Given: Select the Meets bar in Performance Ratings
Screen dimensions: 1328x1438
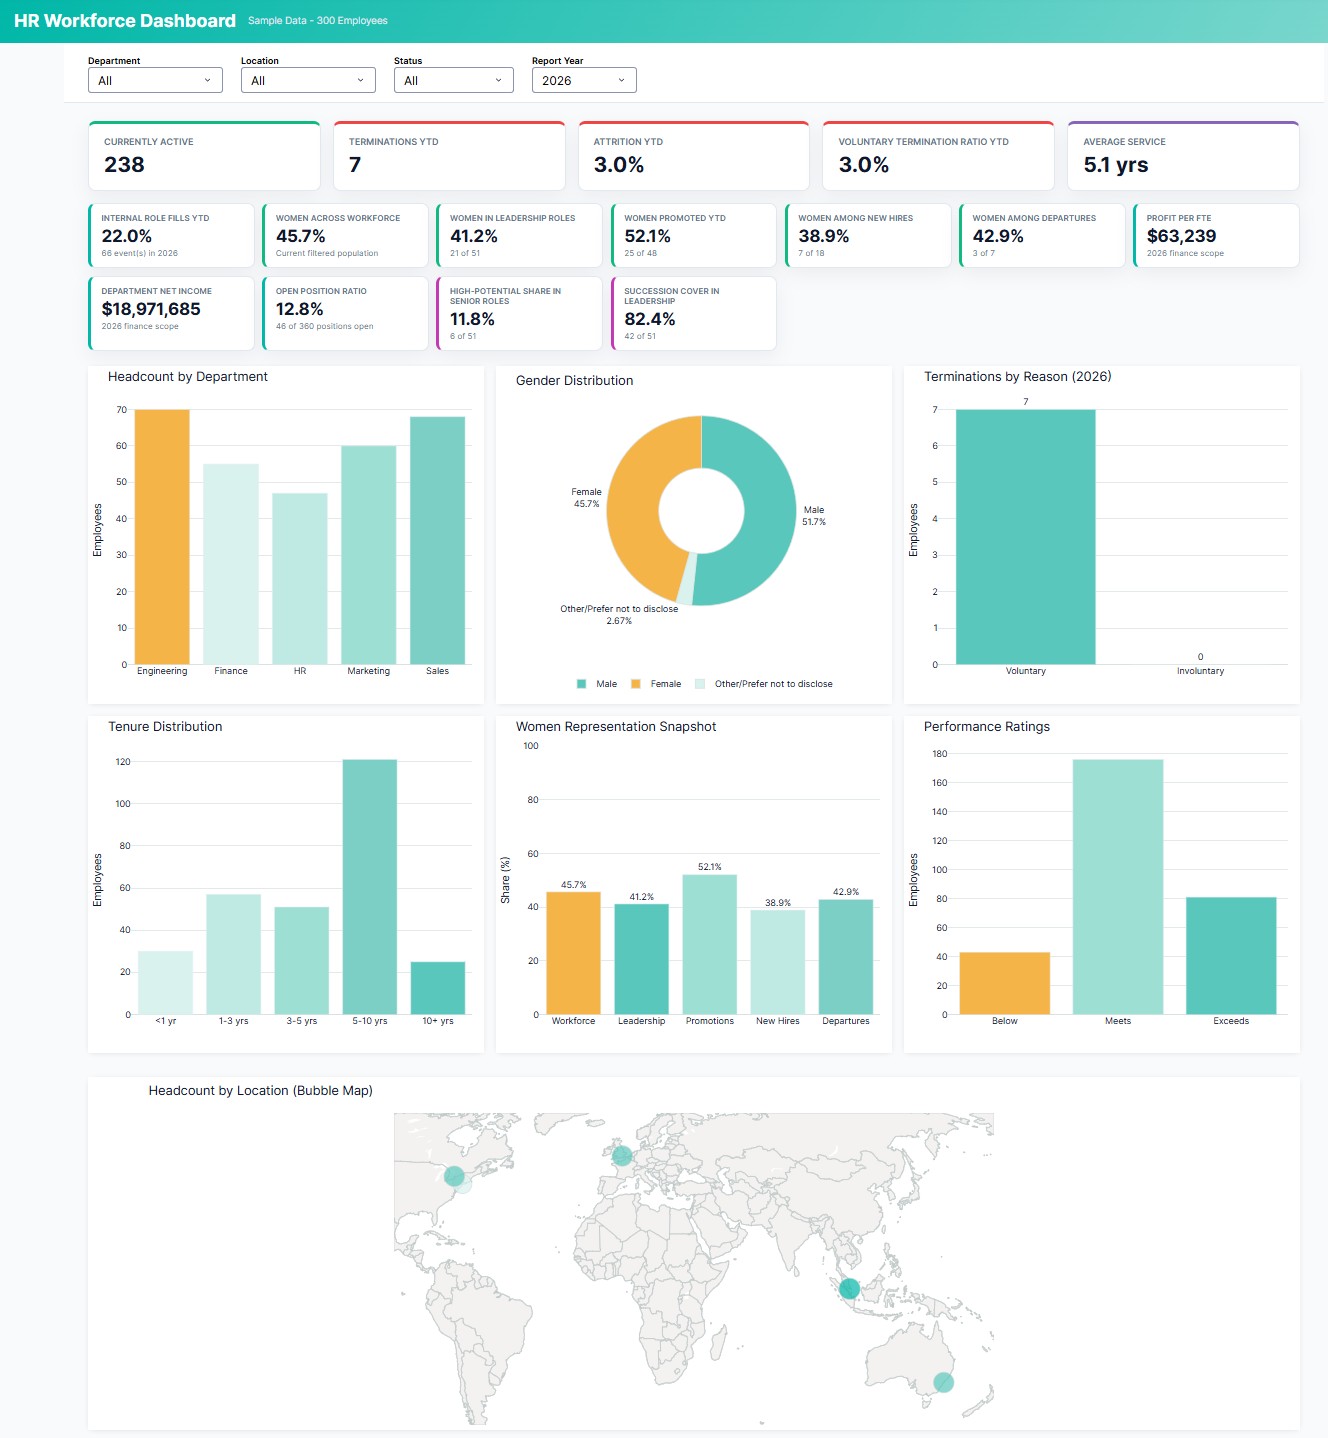Looking at the screenshot, I should pos(1117,885).
